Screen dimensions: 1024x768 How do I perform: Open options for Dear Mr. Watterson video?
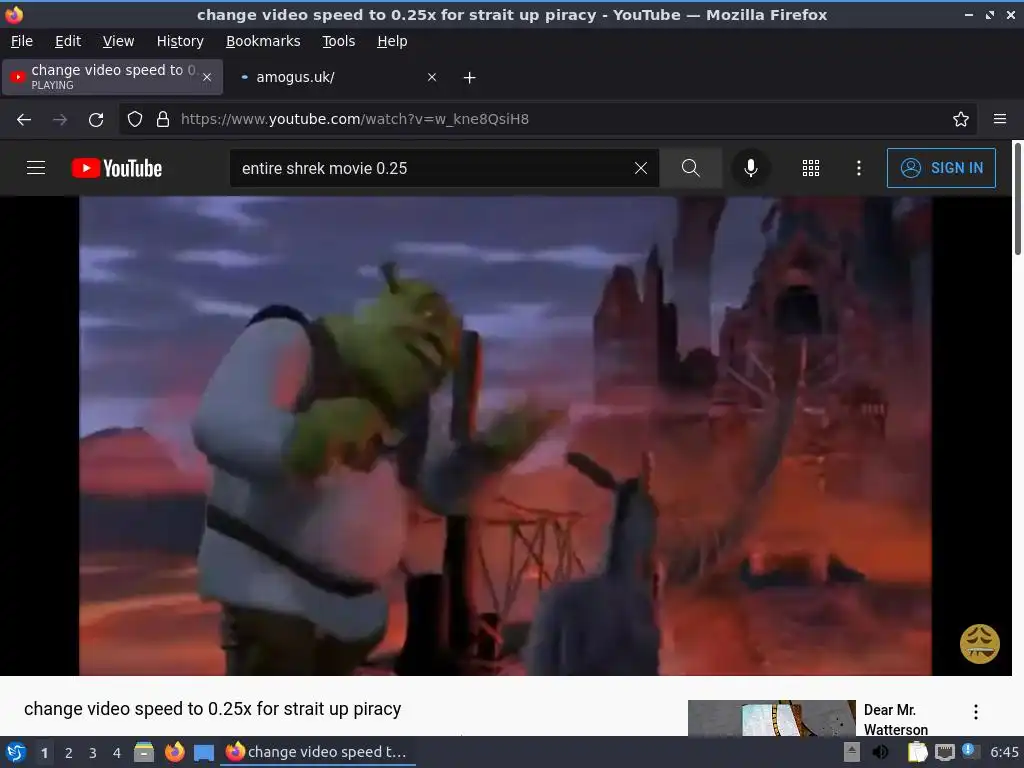point(976,712)
